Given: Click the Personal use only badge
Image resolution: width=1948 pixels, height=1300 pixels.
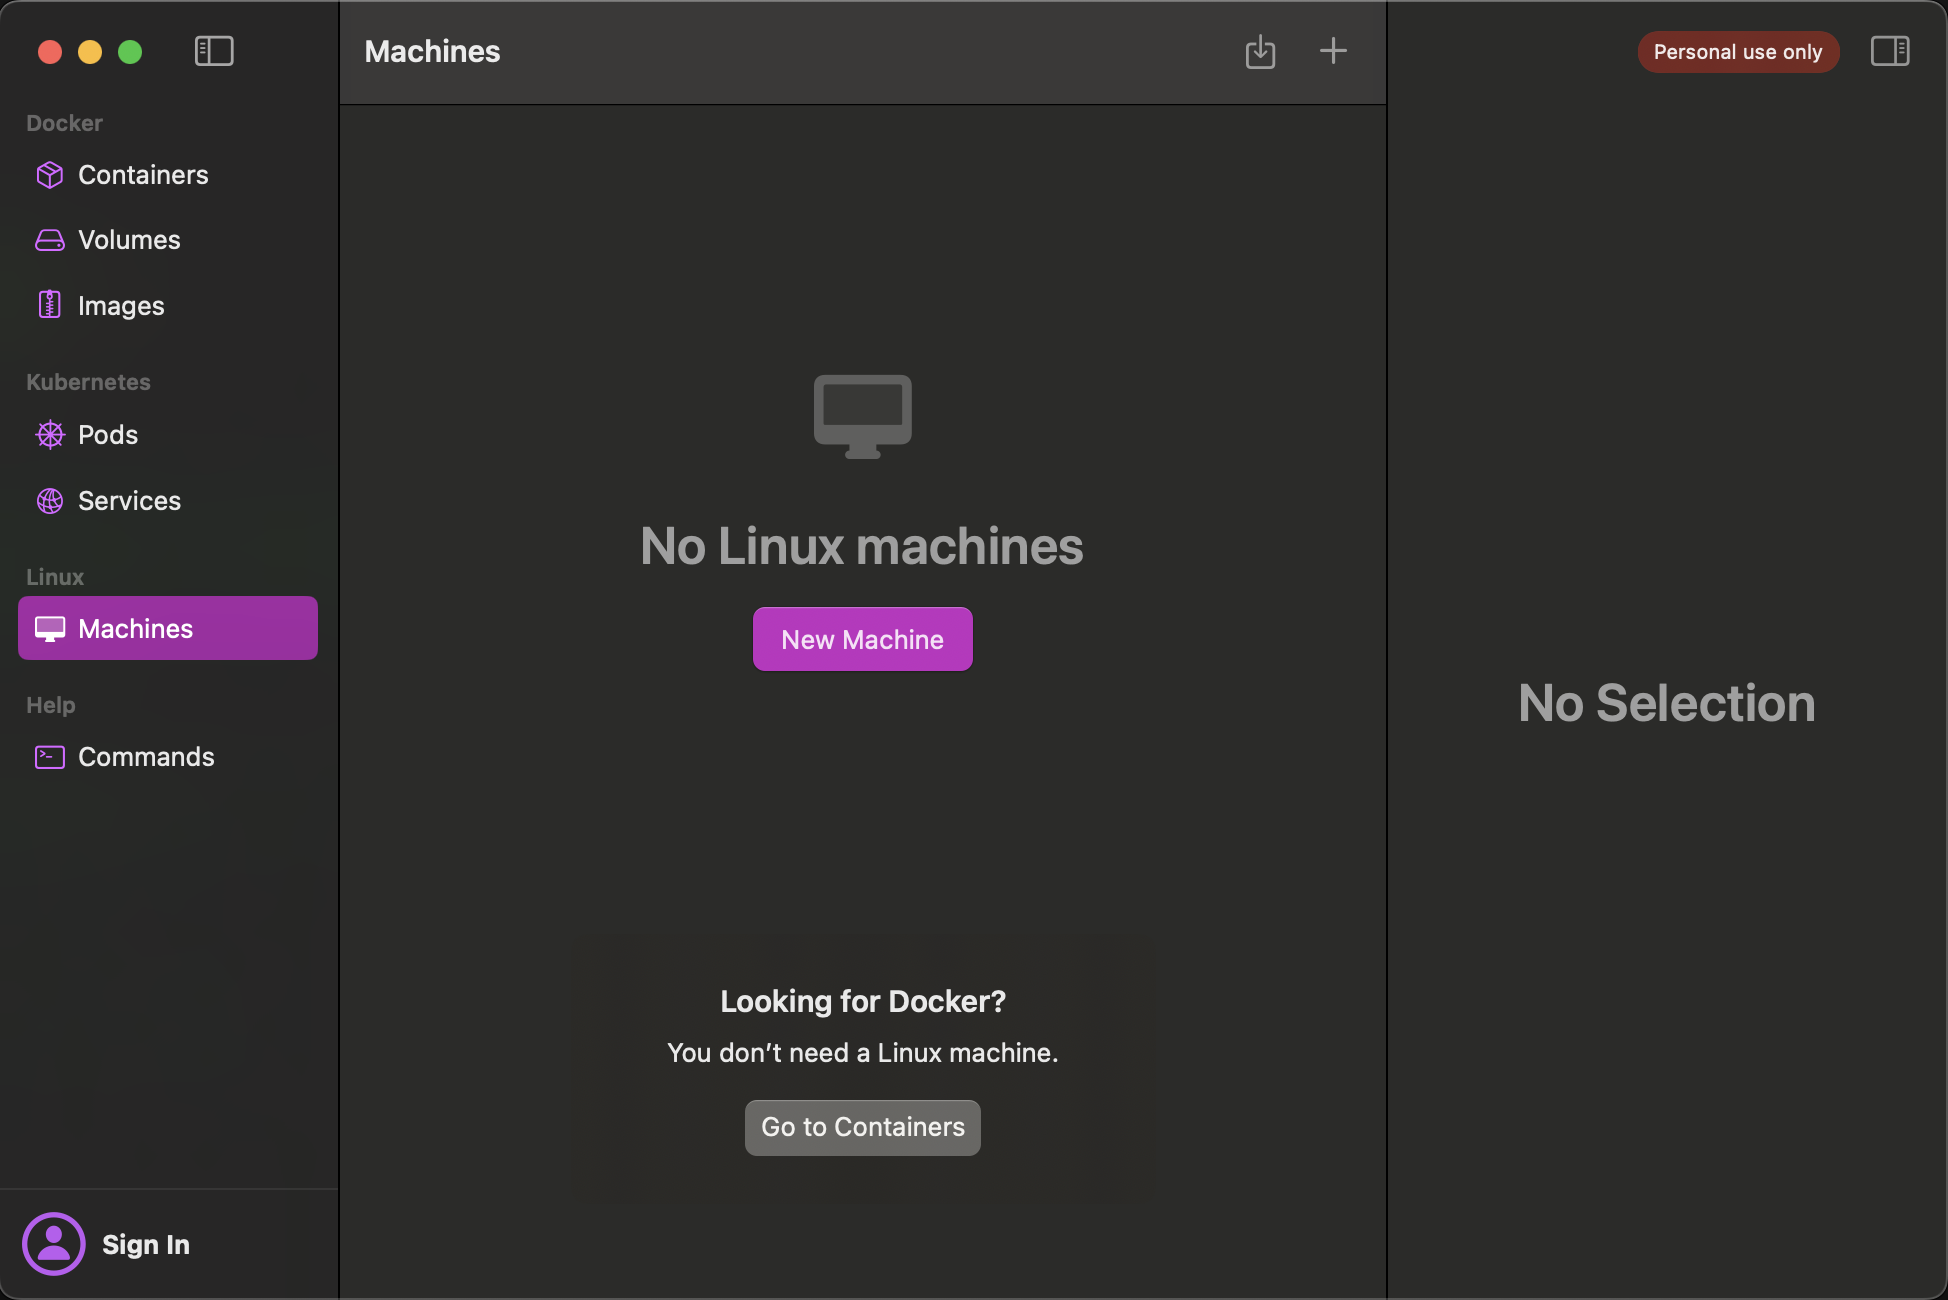Looking at the screenshot, I should [x=1738, y=52].
